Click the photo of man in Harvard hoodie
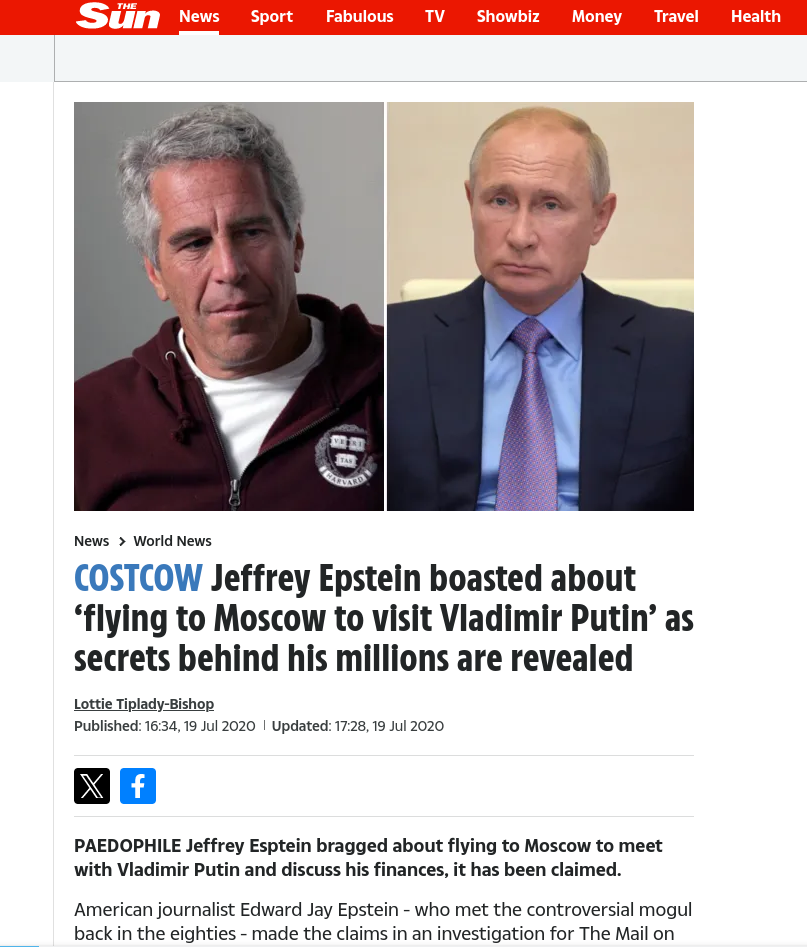 pyautogui.click(x=229, y=306)
